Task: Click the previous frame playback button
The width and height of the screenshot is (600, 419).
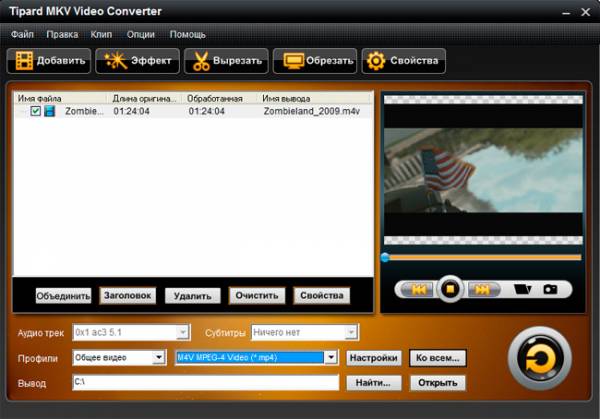Action: pos(417,289)
